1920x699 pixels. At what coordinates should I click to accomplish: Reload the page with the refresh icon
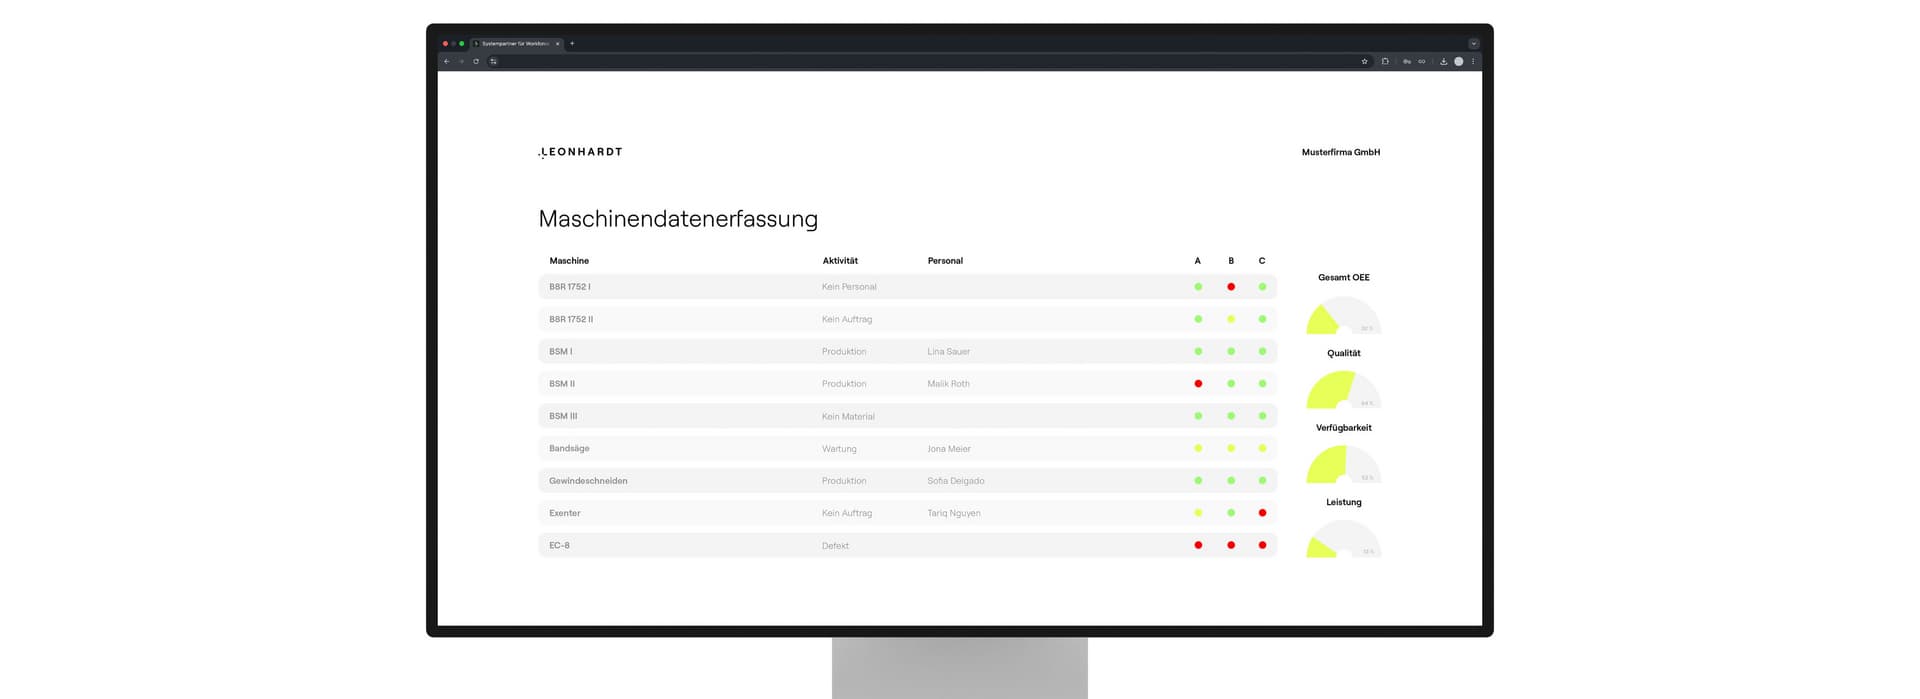point(476,62)
